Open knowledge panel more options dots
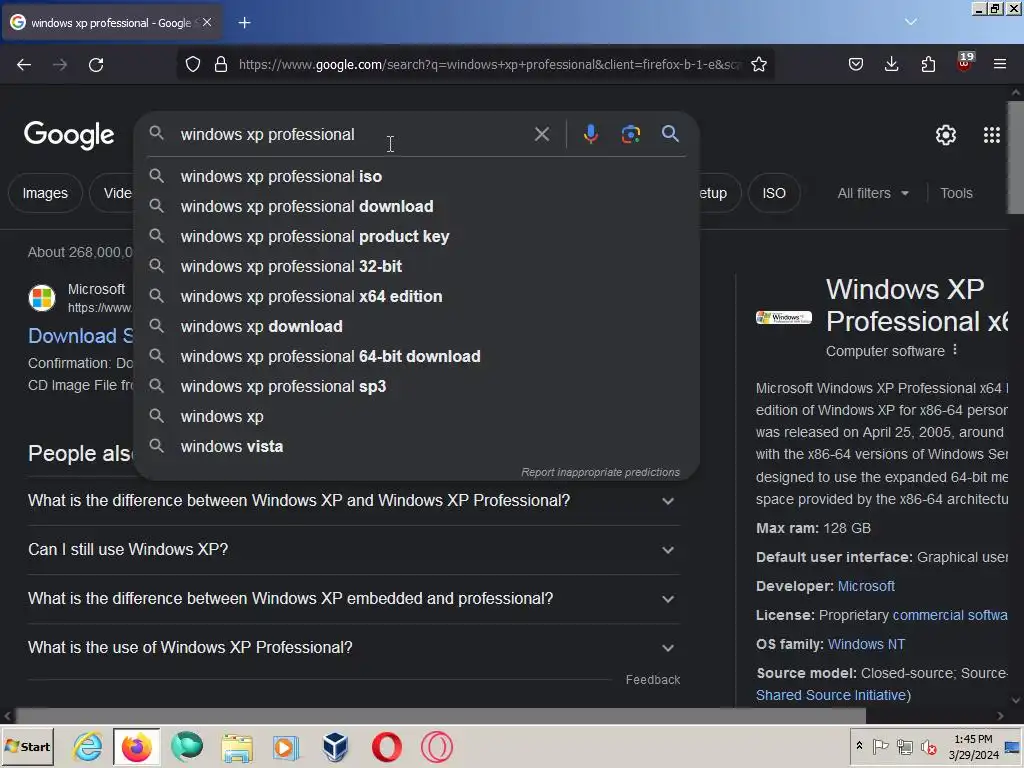Viewport: 1024px width, 768px height. tap(955, 350)
